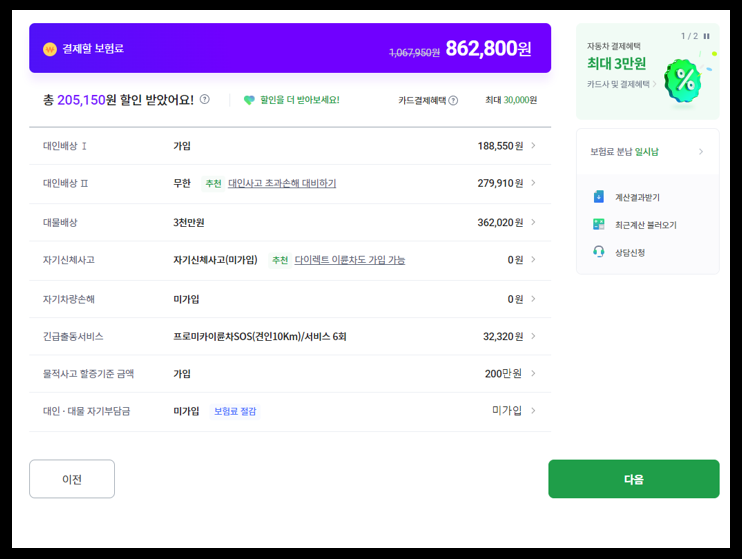
Task: Click the 362,020원 amount
Action: [500, 222]
